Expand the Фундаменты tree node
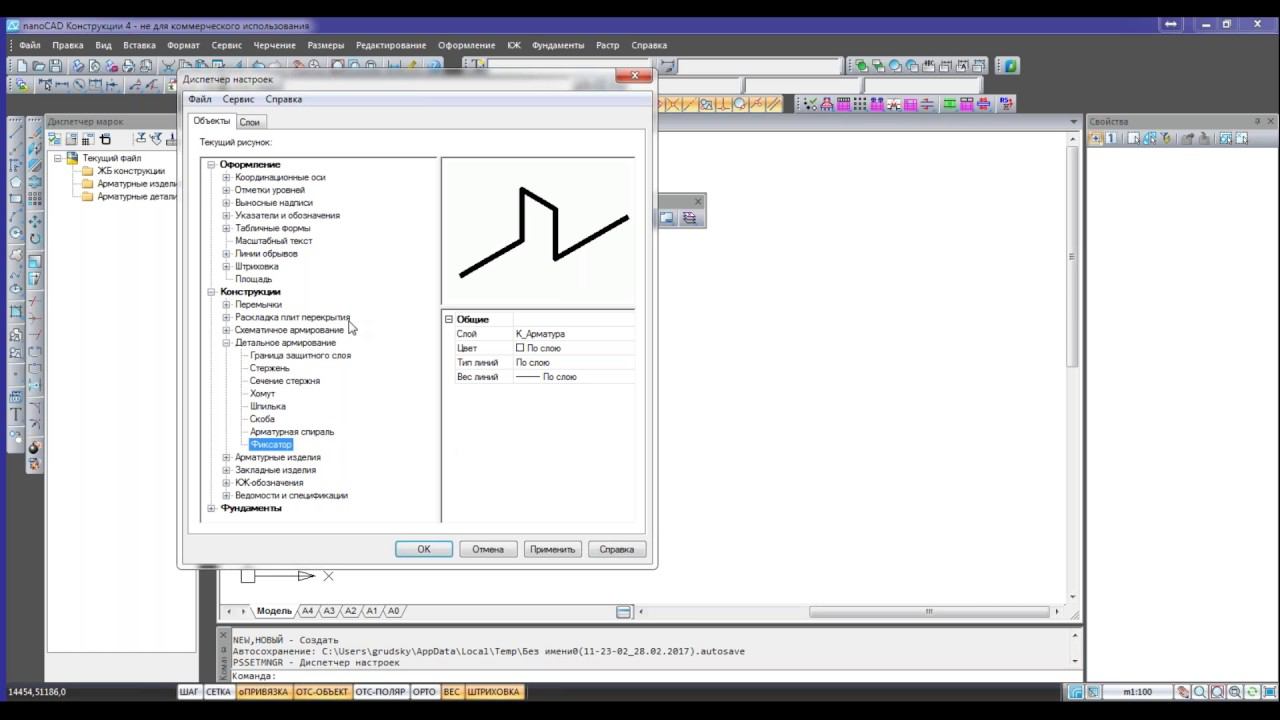 point(212,508)
